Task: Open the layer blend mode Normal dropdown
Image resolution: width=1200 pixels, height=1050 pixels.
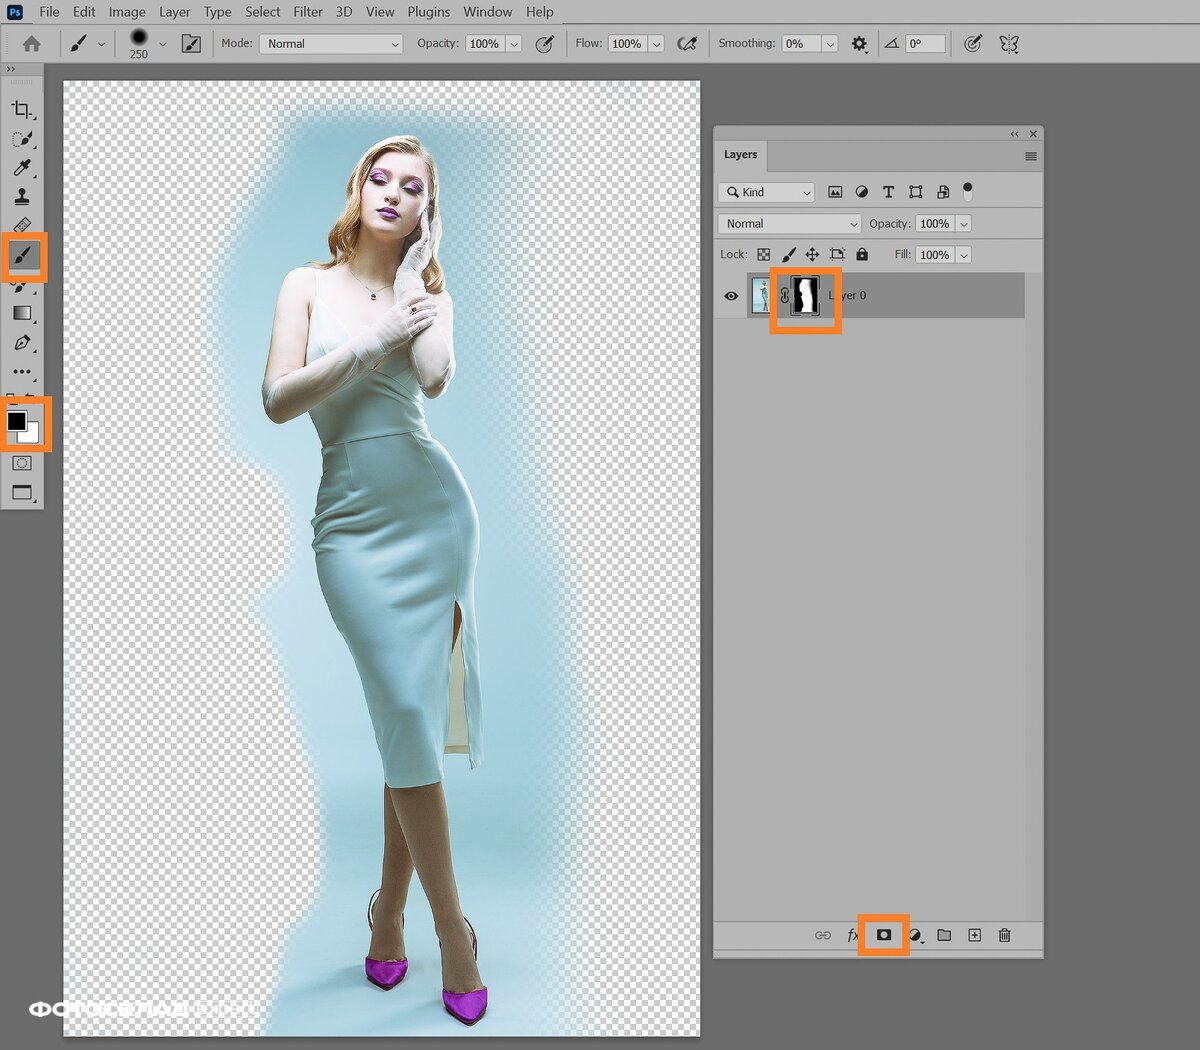Action: (x=789, y=224)
